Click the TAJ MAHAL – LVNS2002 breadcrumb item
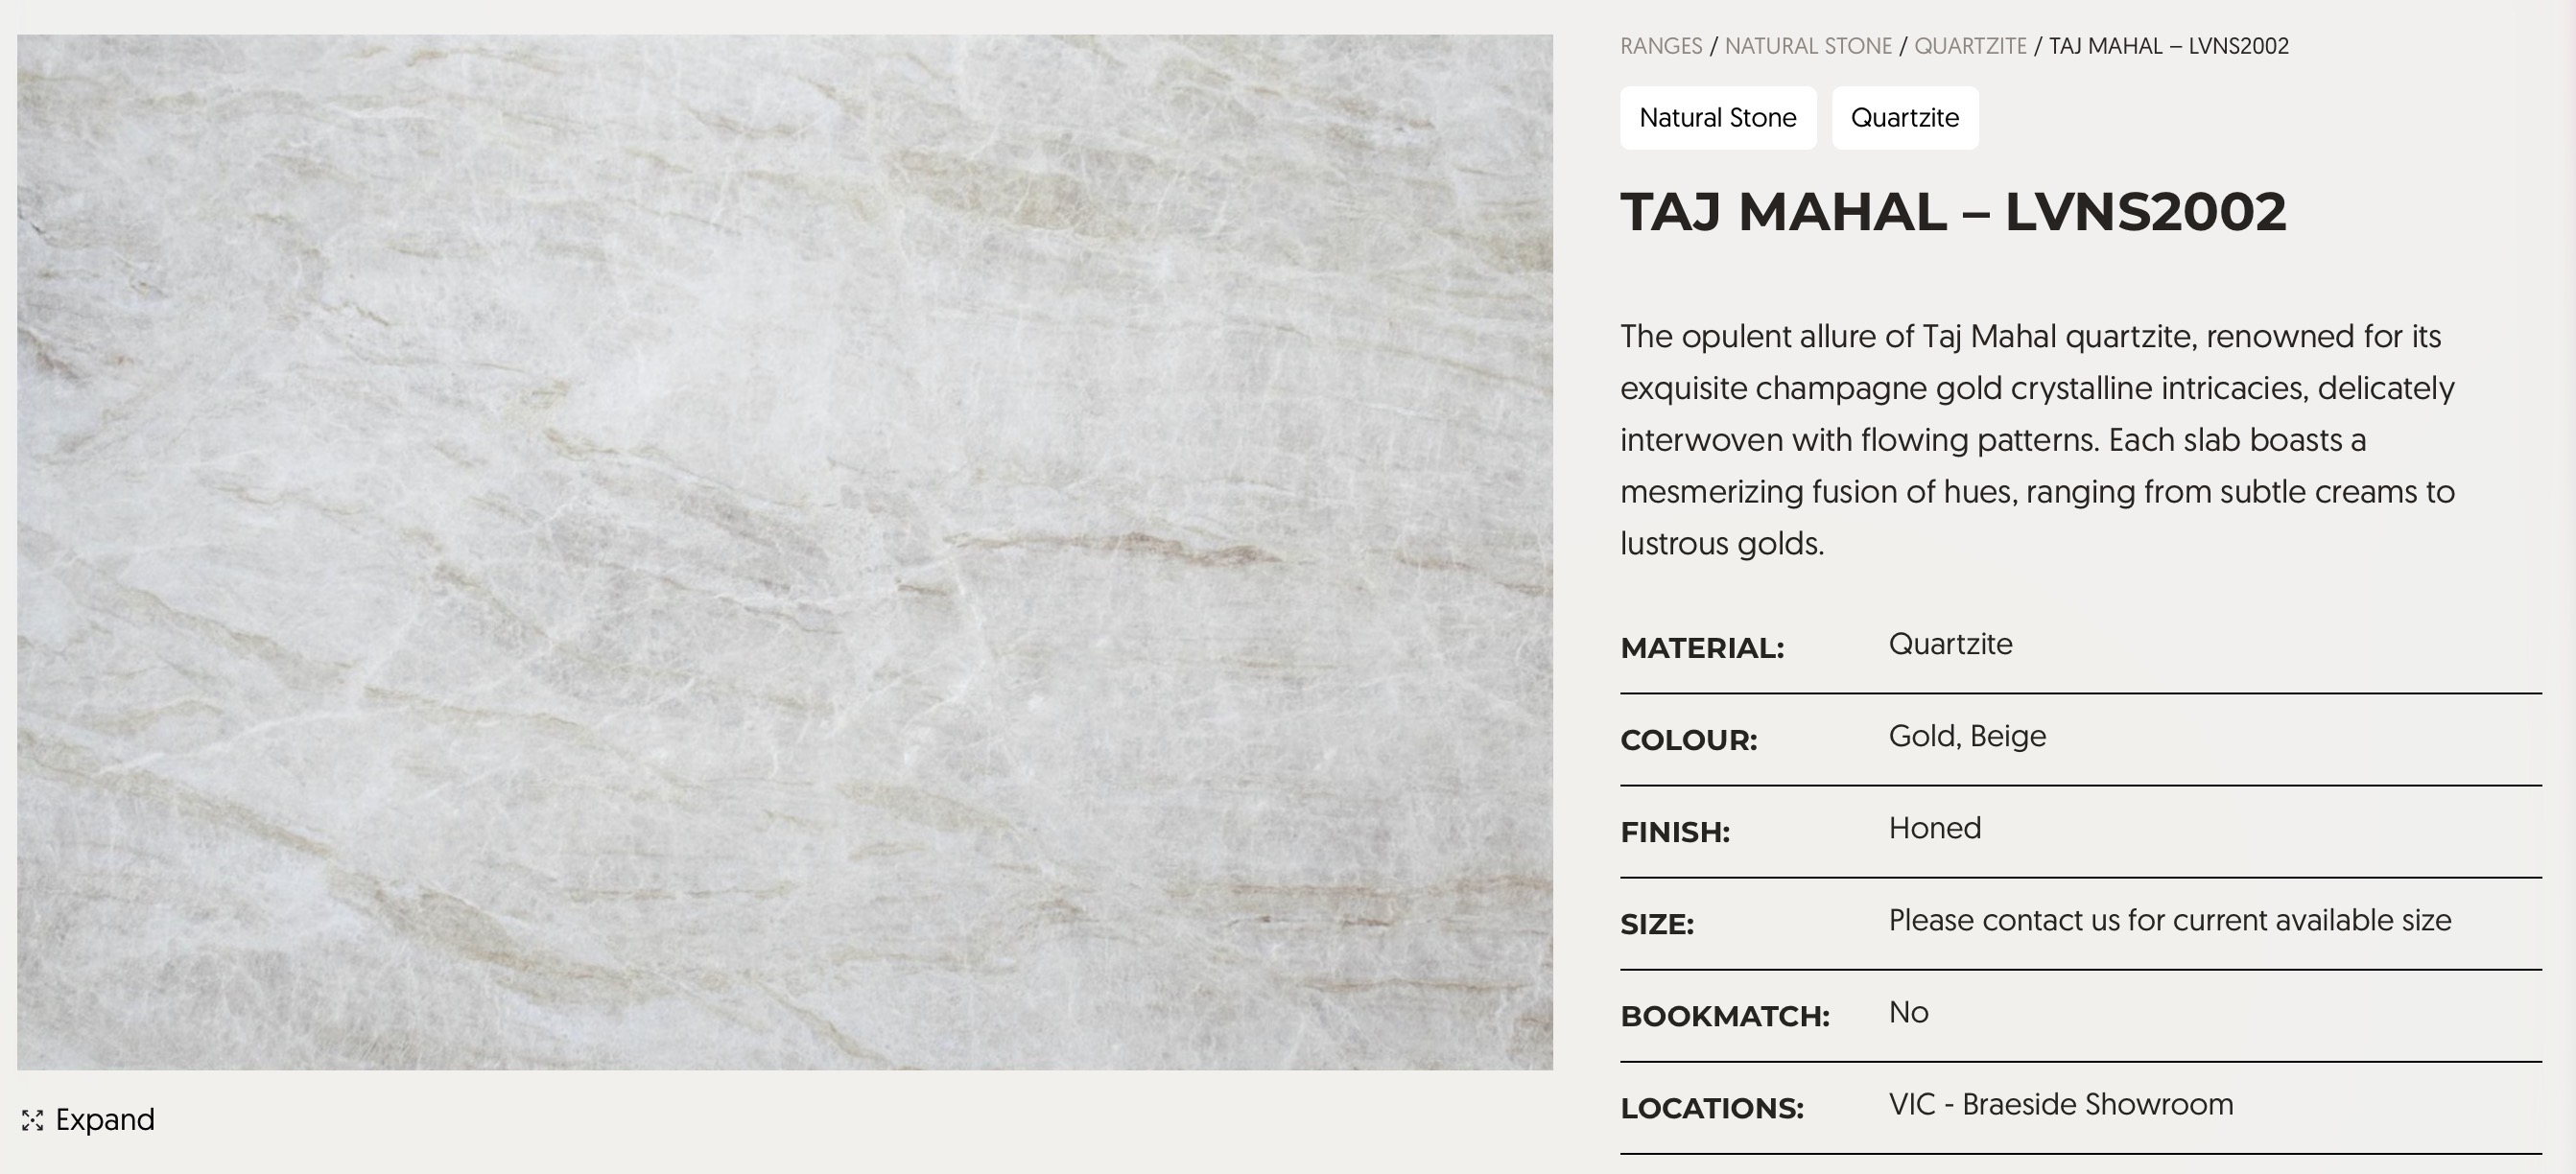Image resolution: width=2576 pixels, height=1174 pixels. 2169,46
